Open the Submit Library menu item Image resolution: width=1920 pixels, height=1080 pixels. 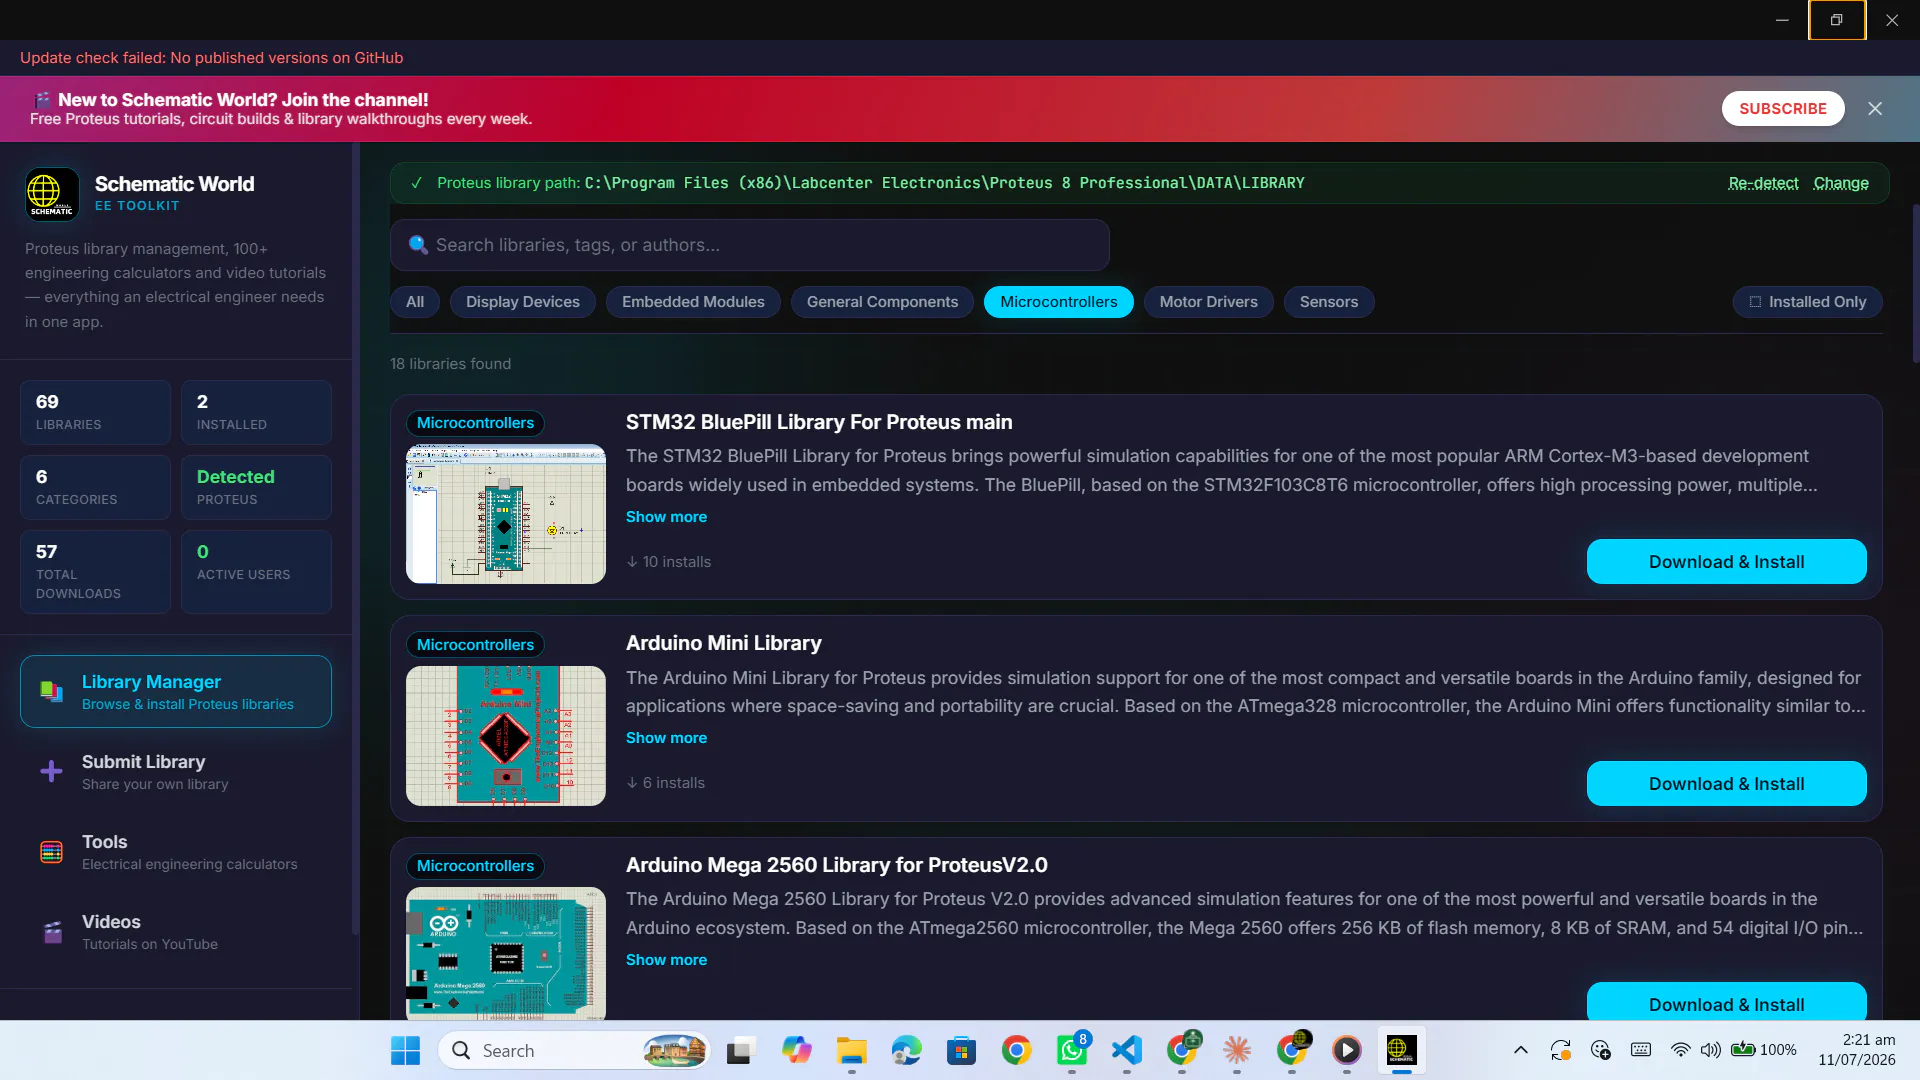[176, 771]
